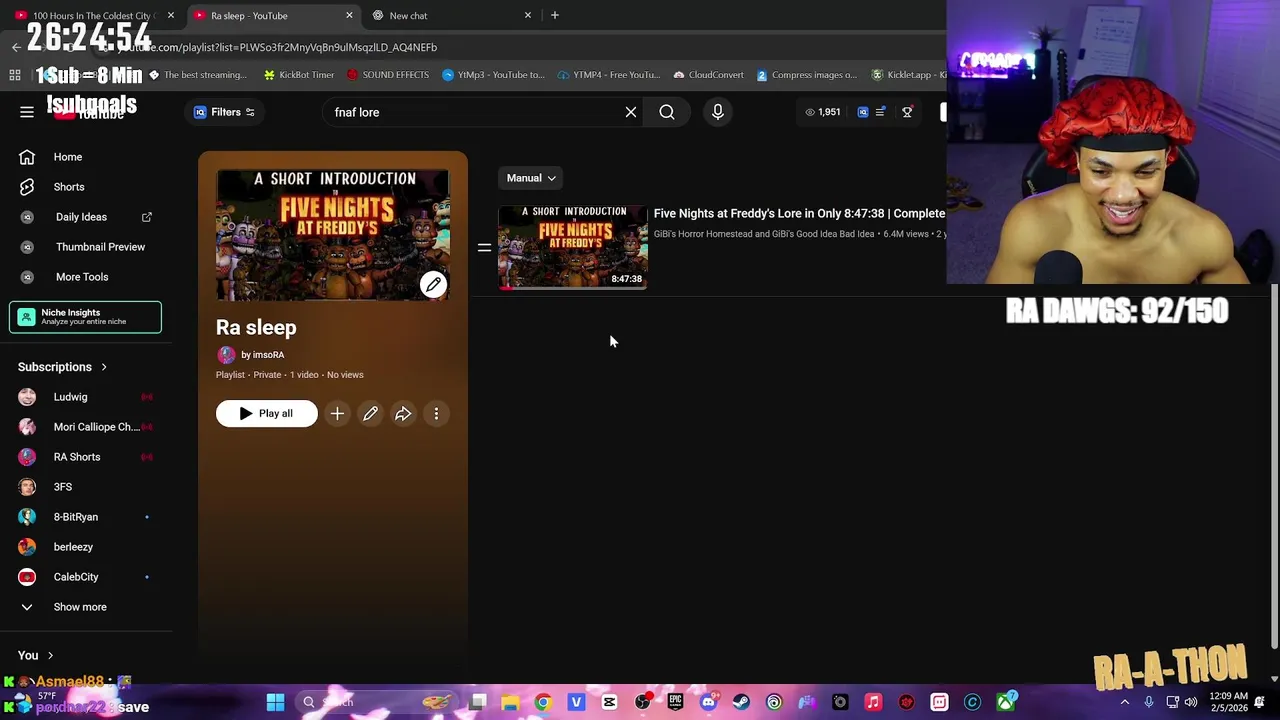Open the Niche Insights panel
Viewport: 1280px width, 720px height.
[x=86, y=317]
